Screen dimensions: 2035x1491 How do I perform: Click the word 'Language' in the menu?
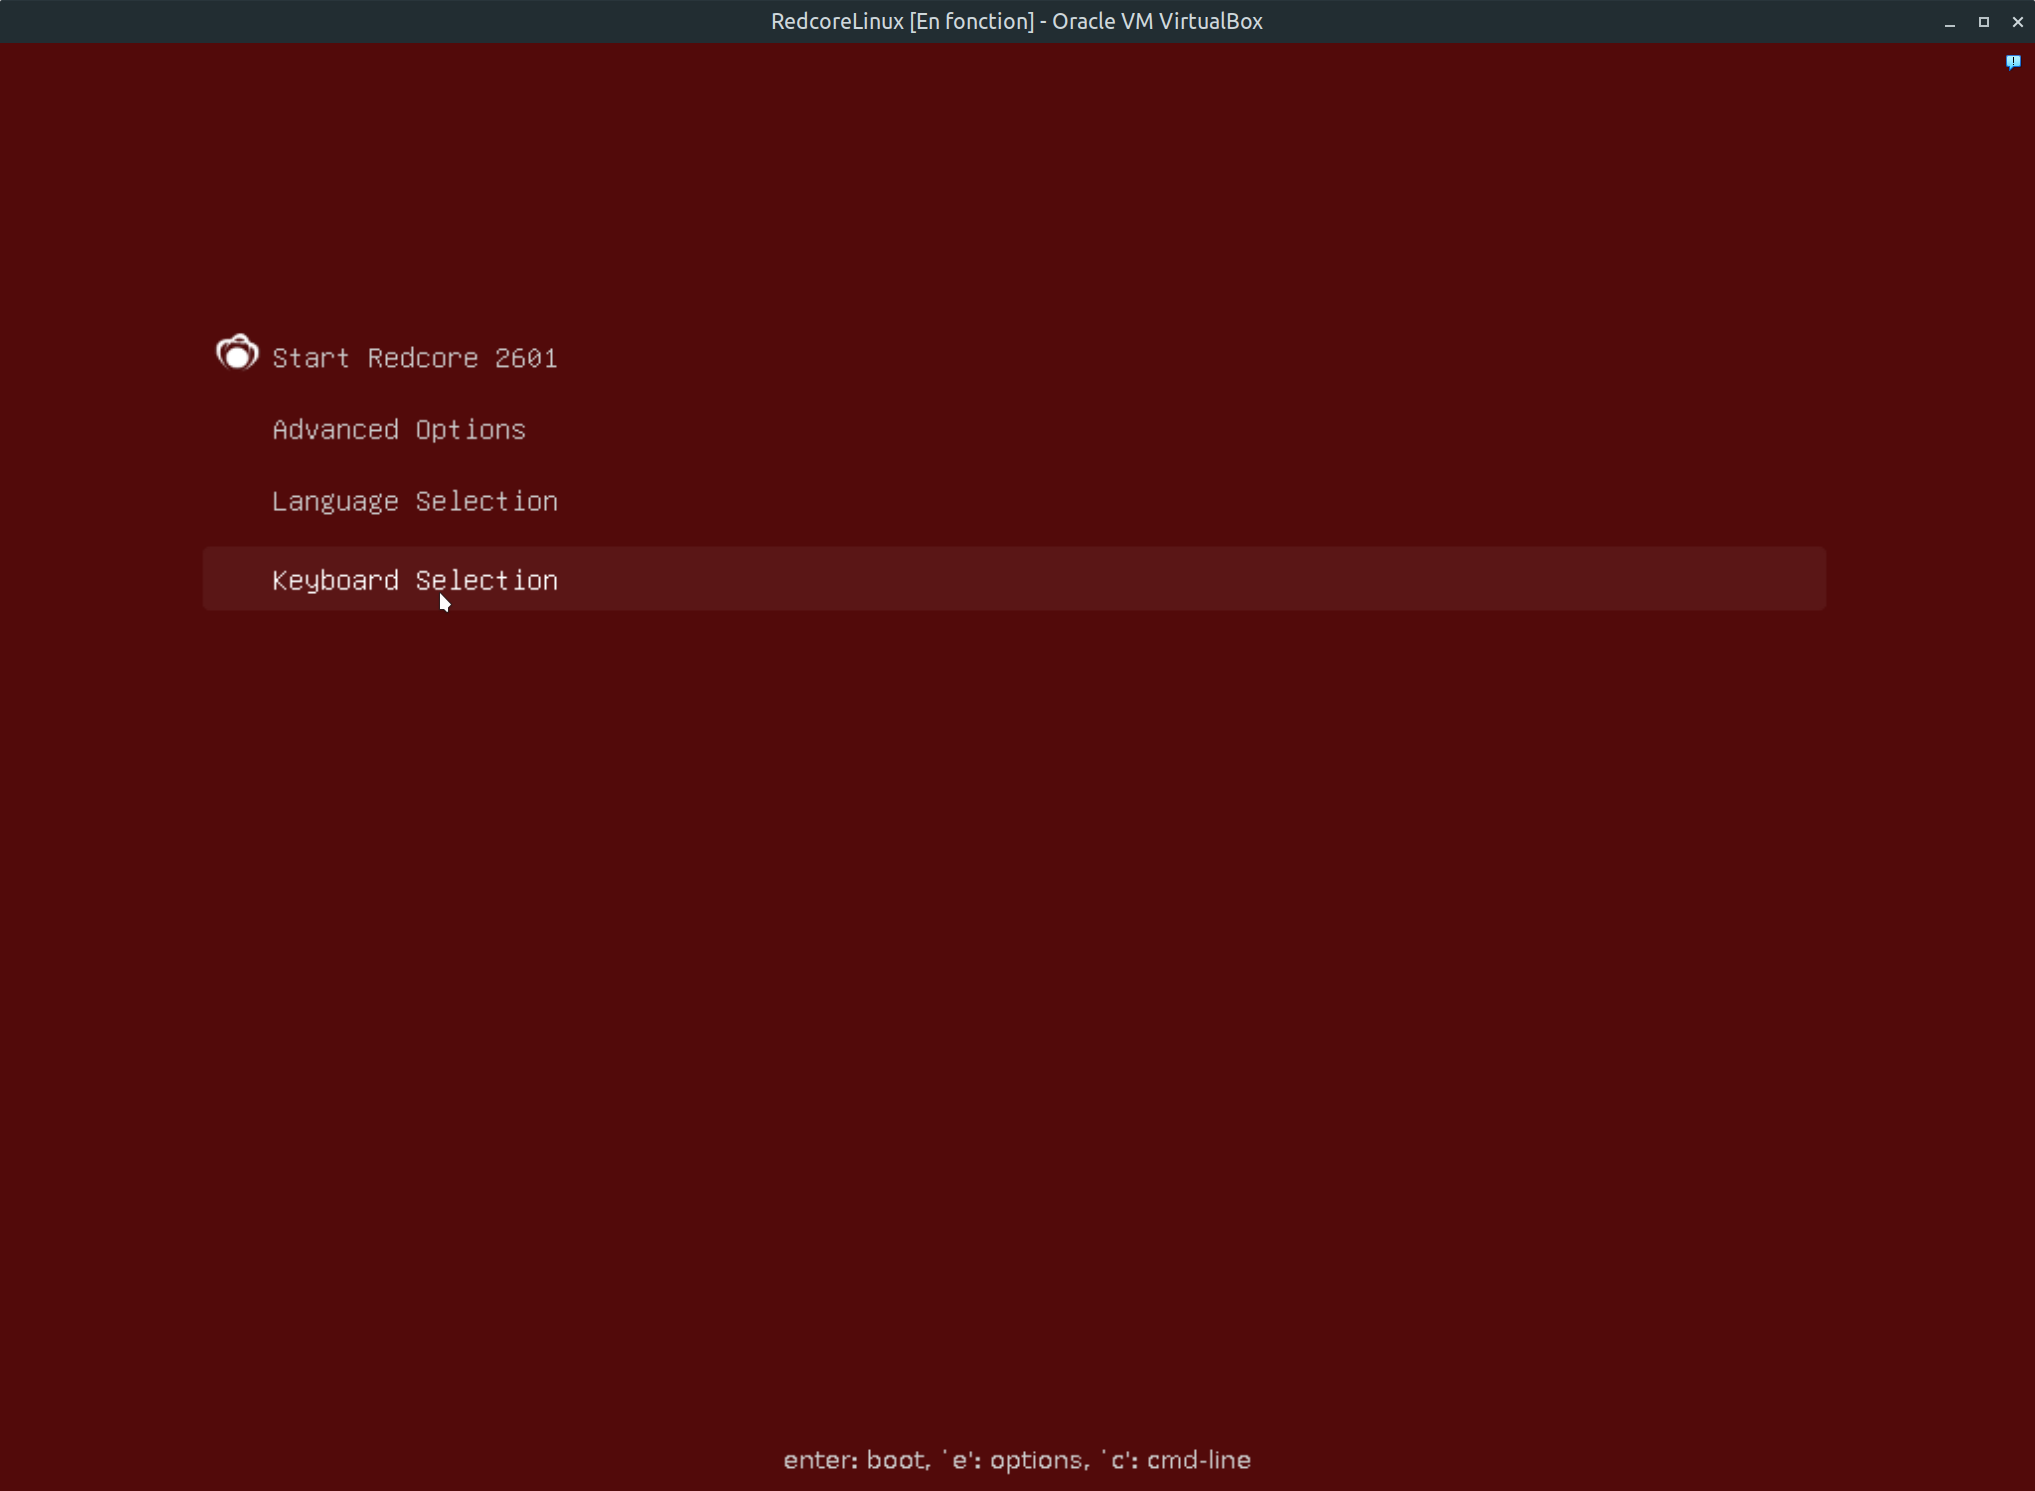[335, 501]
